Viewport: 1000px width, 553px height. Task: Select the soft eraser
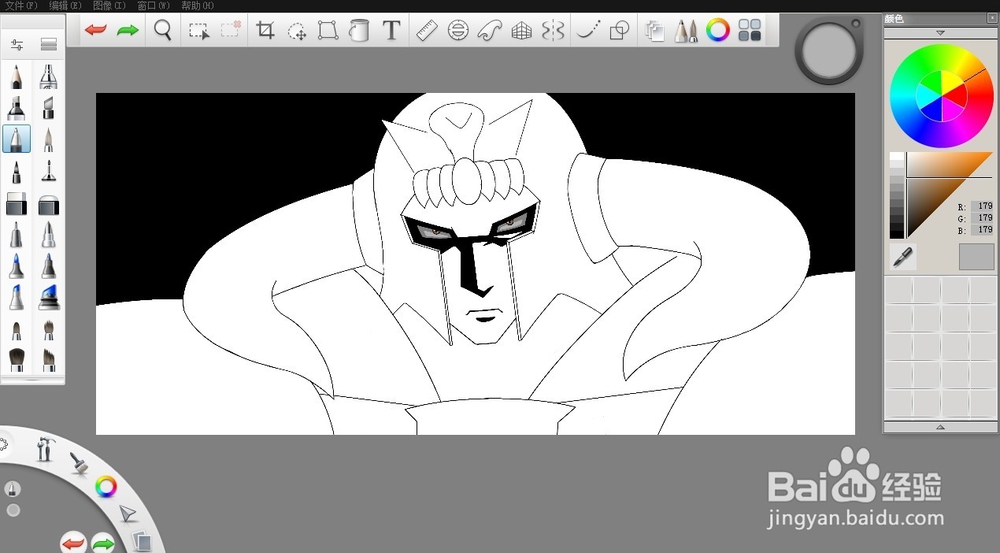(48, 205)
